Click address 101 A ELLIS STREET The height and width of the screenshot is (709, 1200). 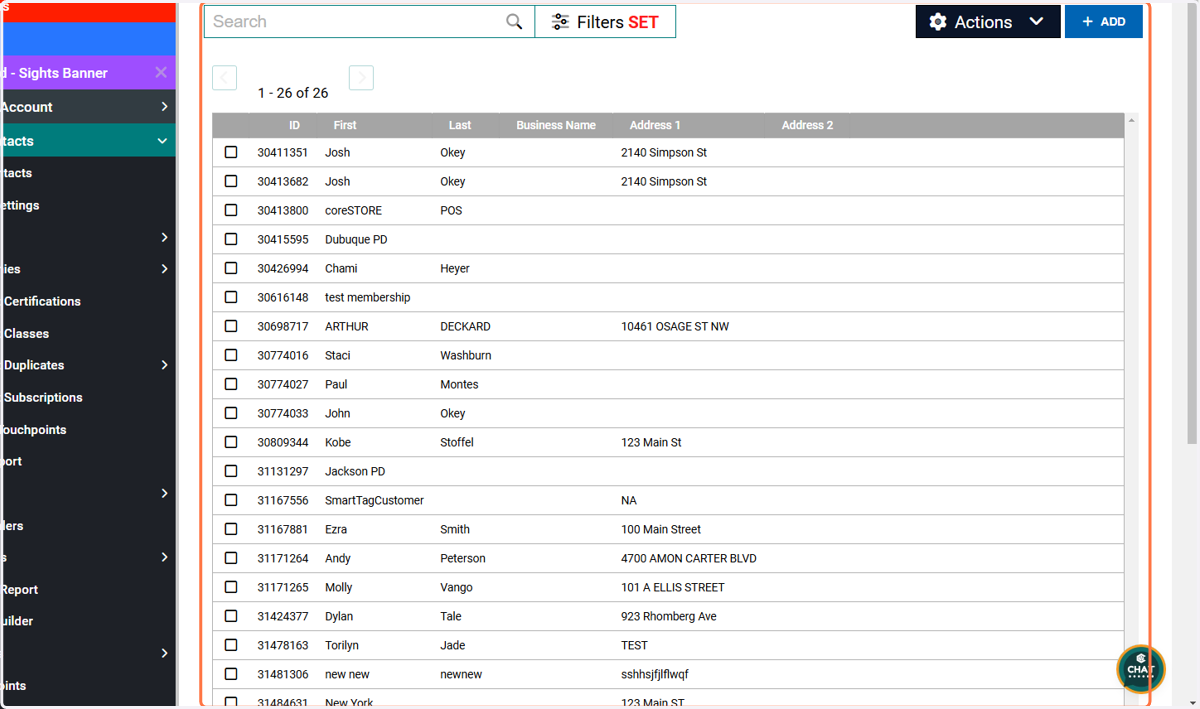[x=673, y=587]
